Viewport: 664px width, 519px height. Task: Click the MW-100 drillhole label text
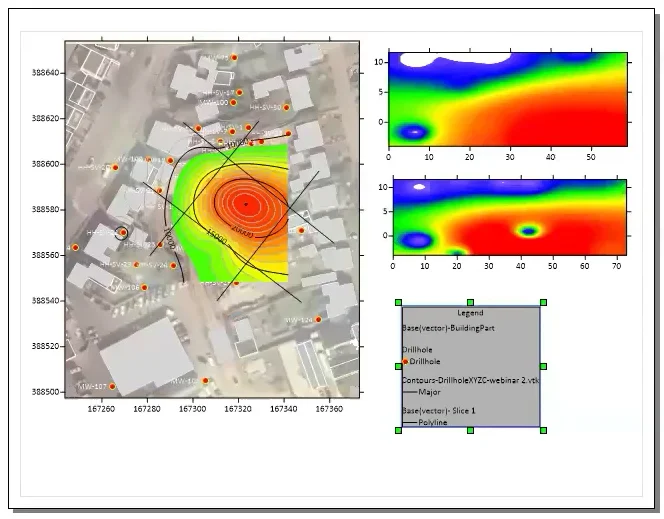[214, 102]
